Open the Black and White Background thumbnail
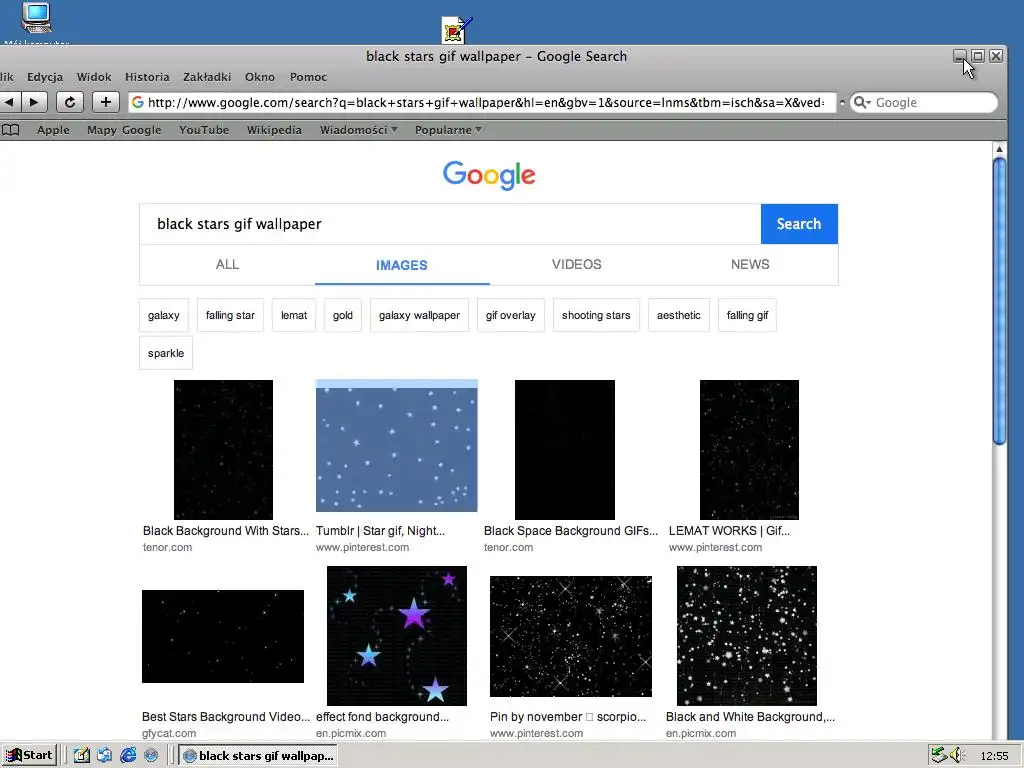 (x=746, y=636)
